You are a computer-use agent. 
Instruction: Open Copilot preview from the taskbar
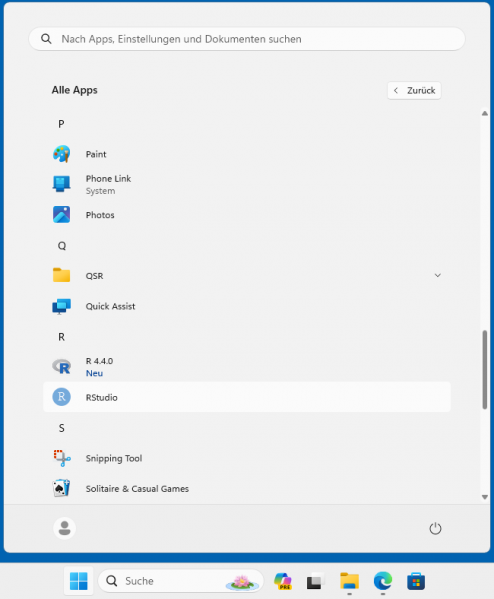click(283, 581)
